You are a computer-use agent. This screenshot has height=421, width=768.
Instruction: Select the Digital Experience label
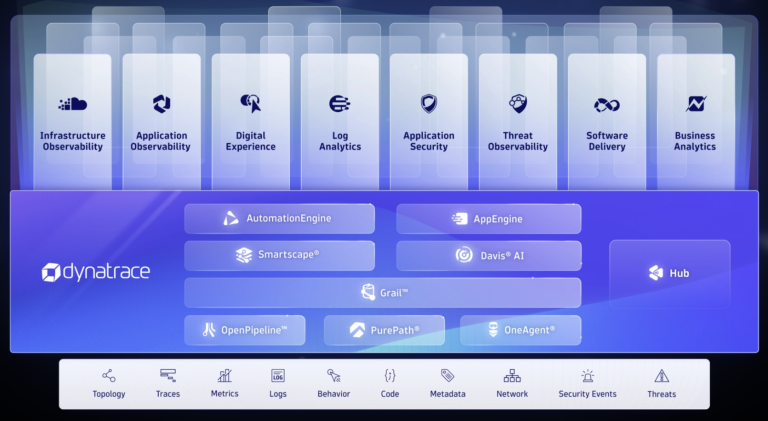pos(250,141)
